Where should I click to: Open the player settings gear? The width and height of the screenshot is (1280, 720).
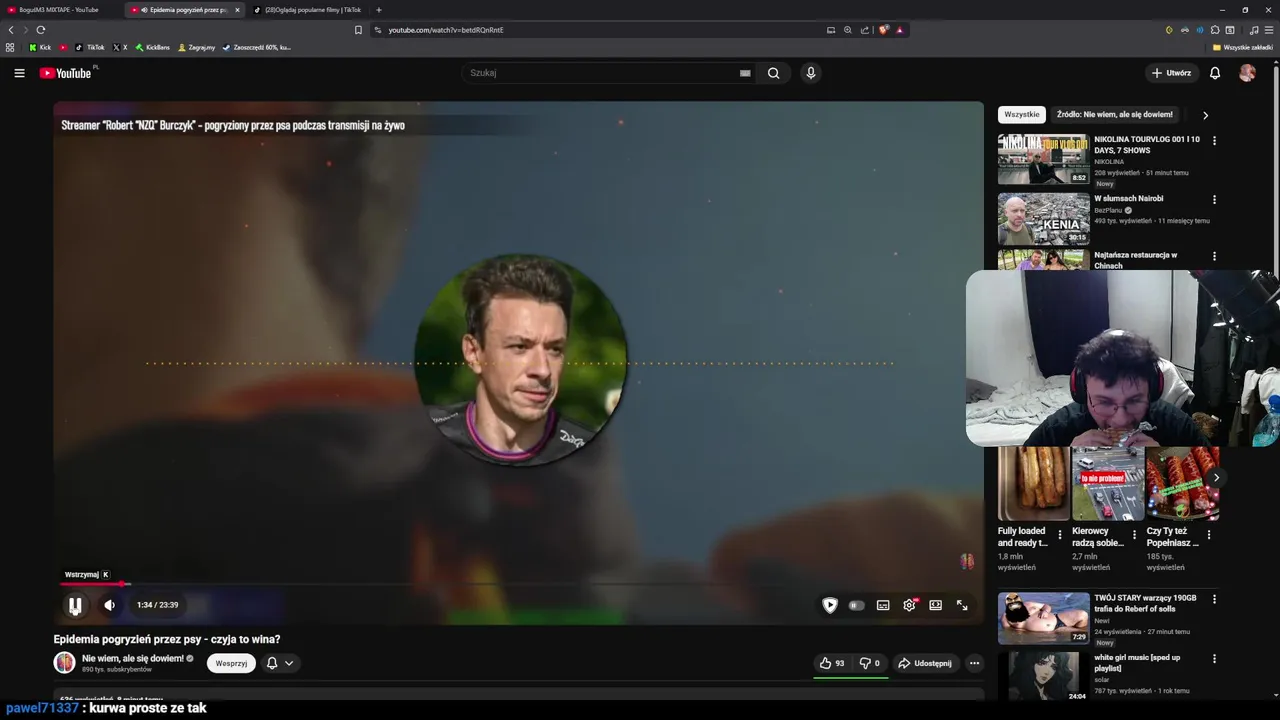(x=909, y=605)
